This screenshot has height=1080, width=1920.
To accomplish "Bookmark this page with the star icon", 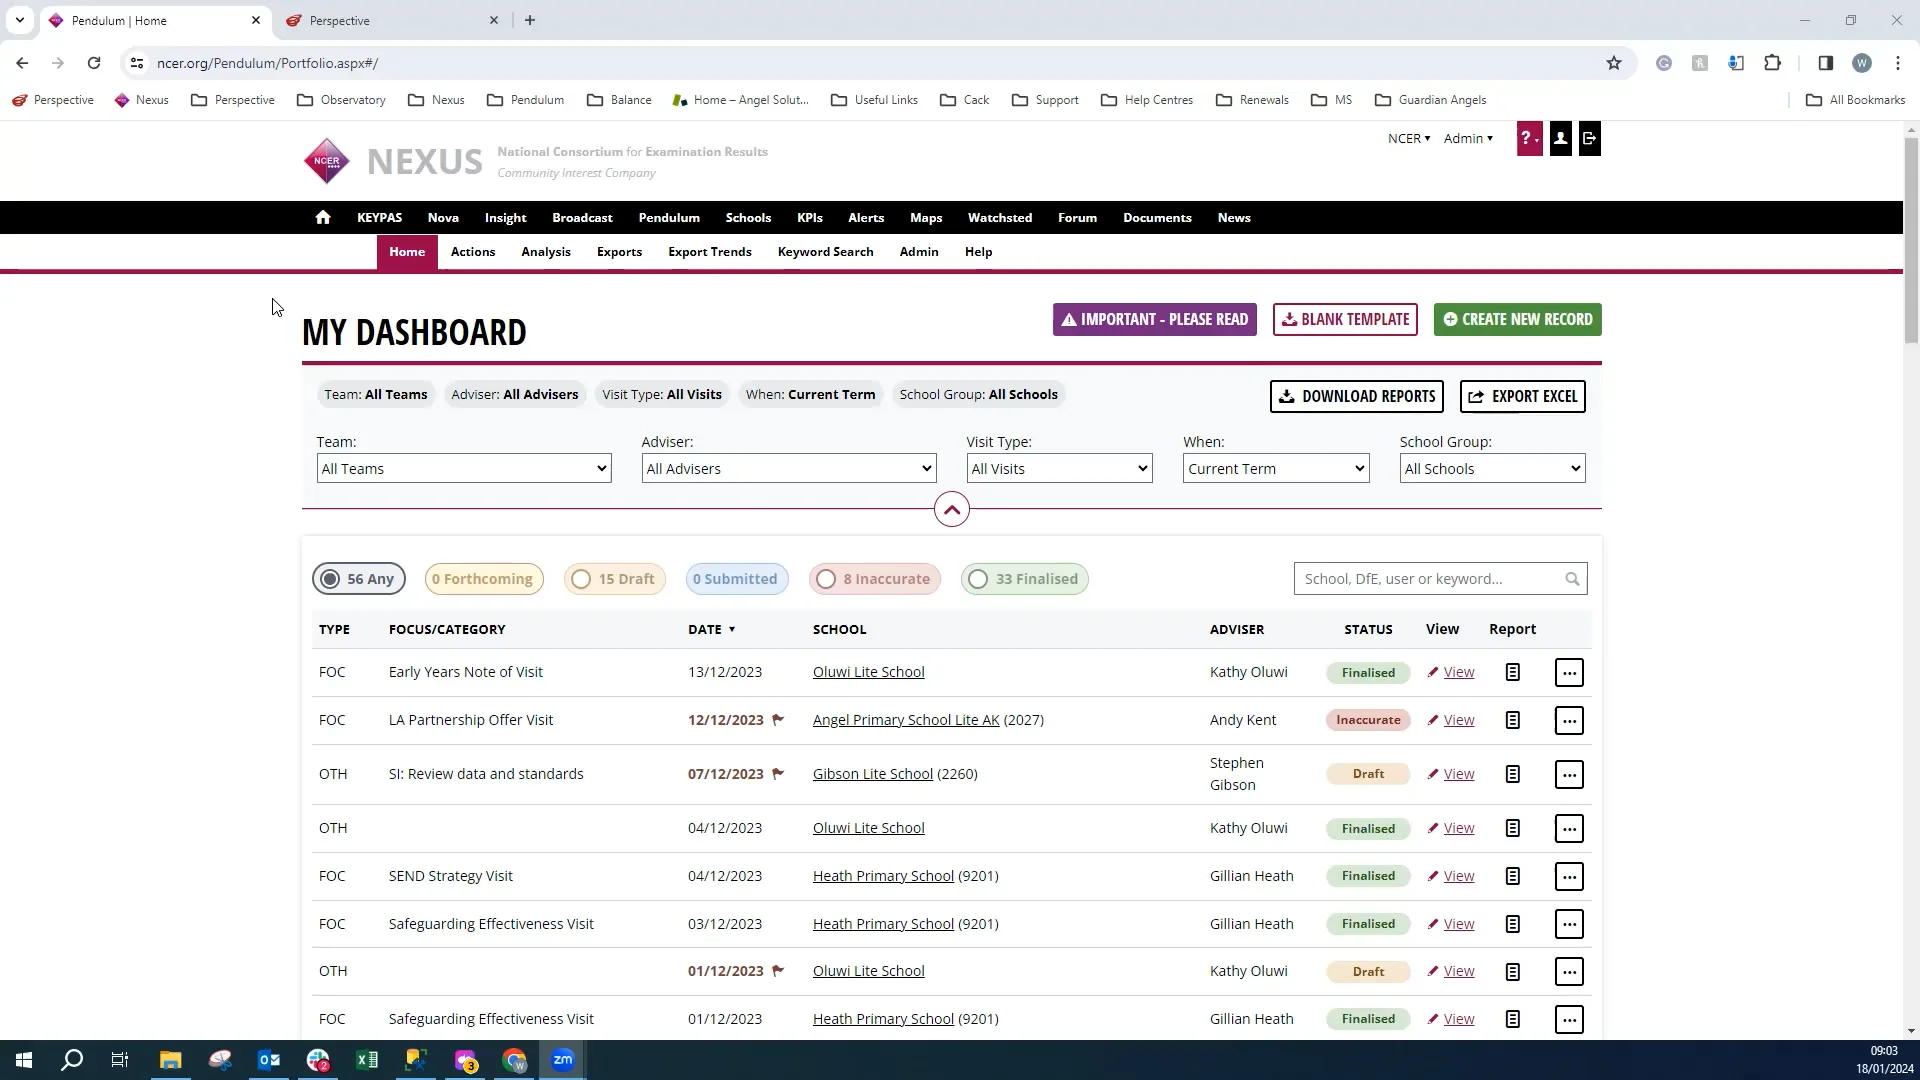I will point(1613,63).
